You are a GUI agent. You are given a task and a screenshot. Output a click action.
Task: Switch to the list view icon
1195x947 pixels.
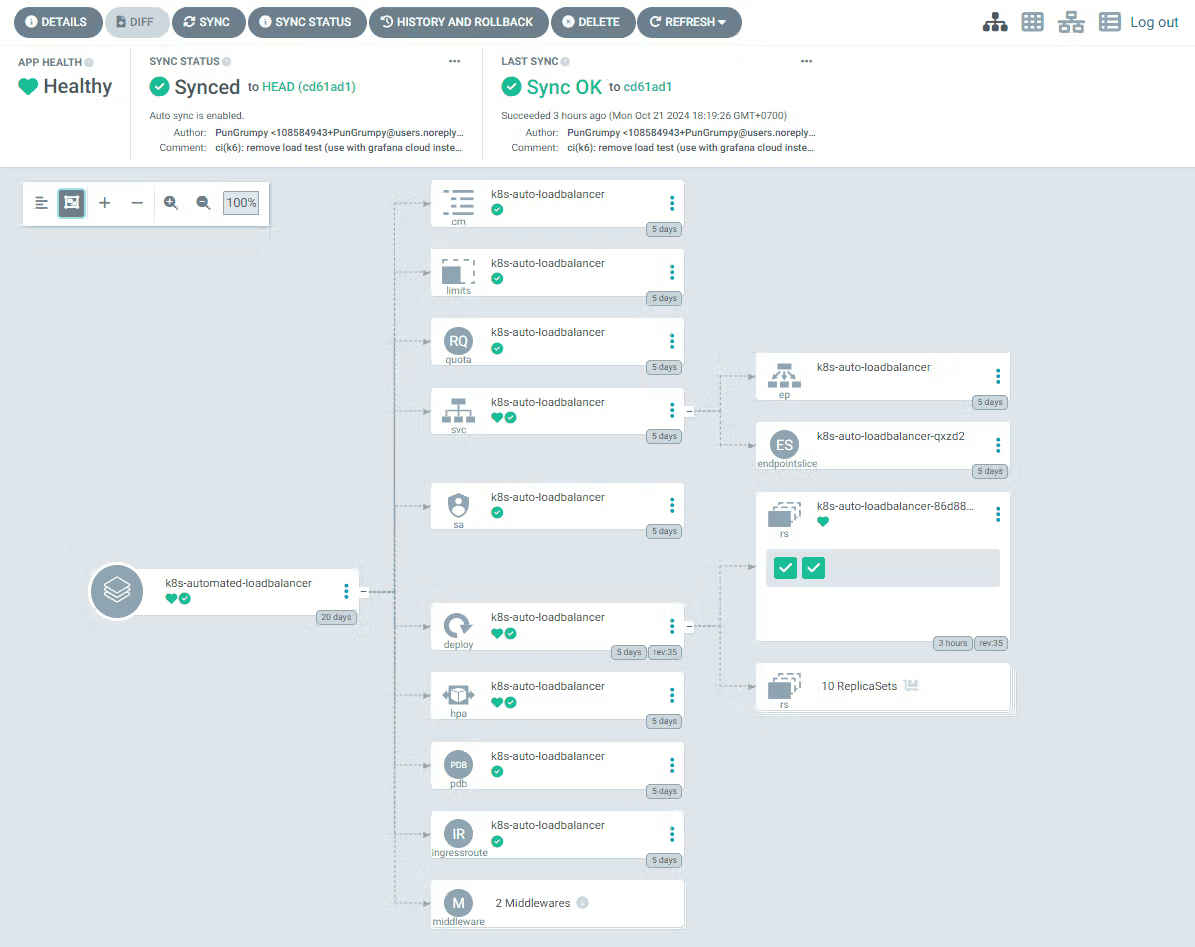click(1109, 22)
